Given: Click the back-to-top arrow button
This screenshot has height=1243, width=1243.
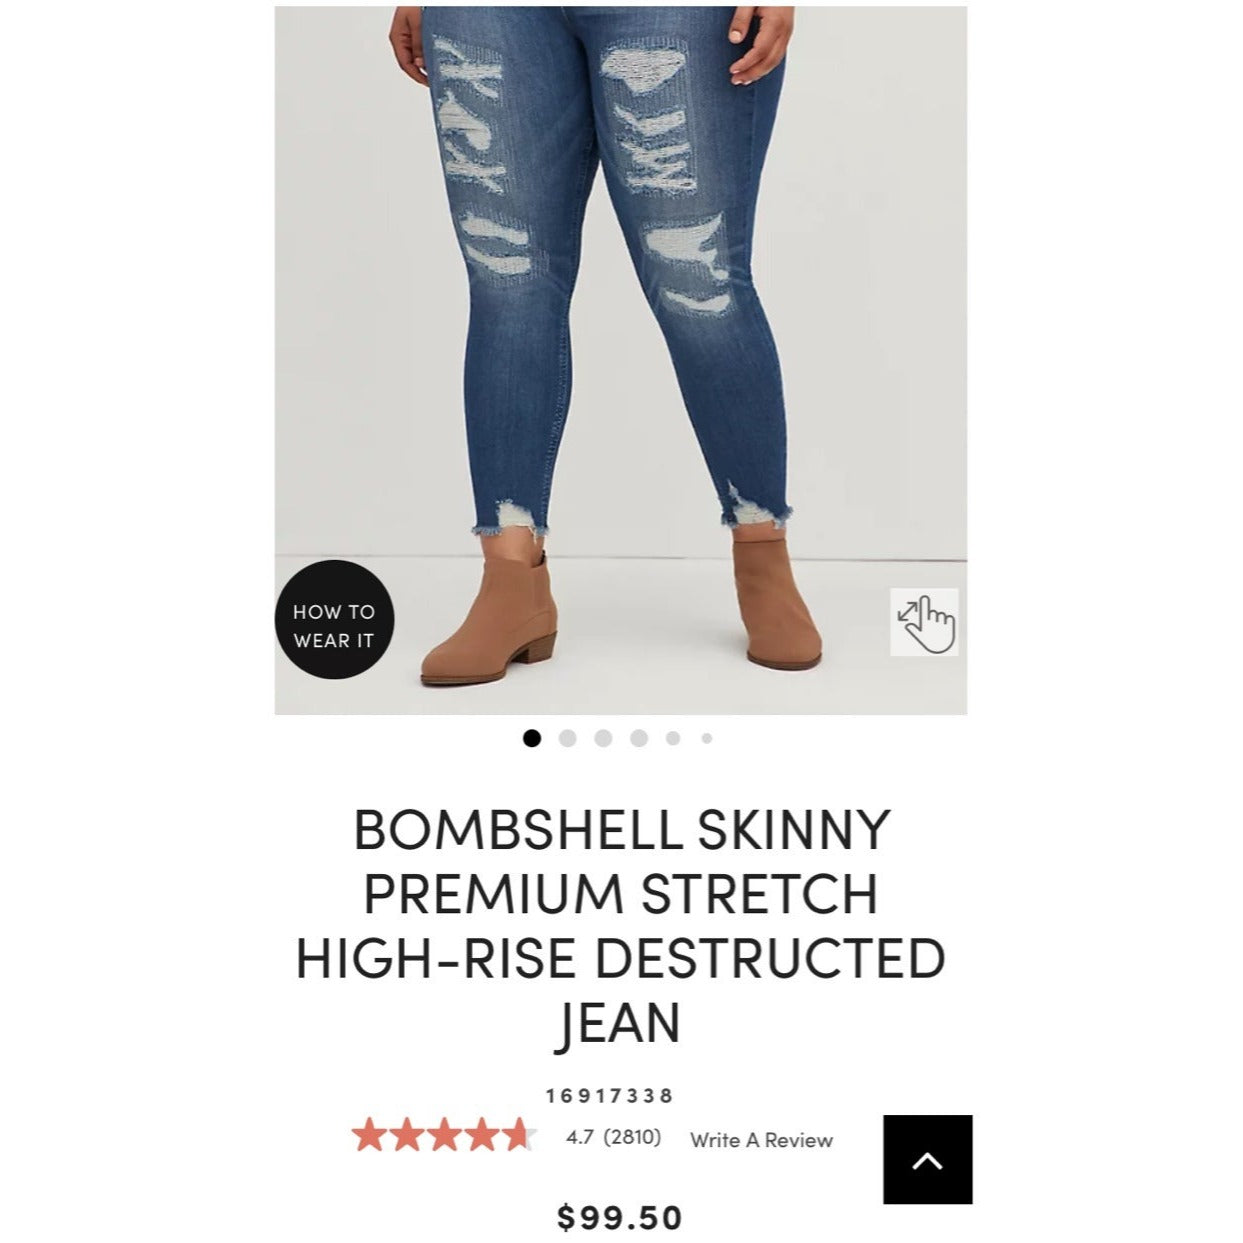Looking at the screenshot, I should [928, 1160].
